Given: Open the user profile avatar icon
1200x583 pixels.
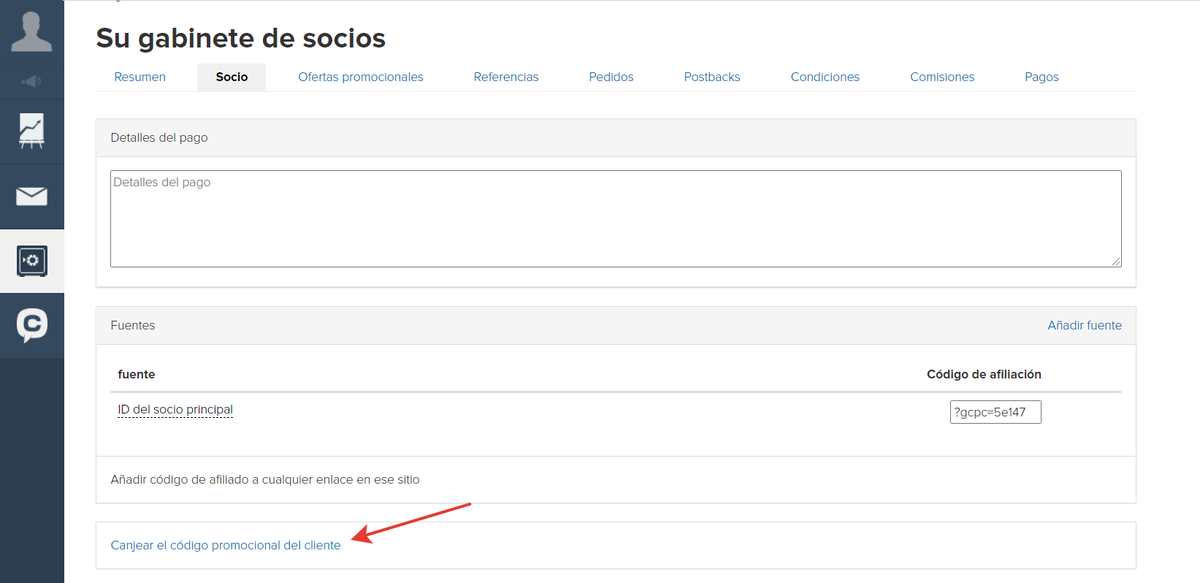Looking at the screenshot, I should [x=32, y=31].
